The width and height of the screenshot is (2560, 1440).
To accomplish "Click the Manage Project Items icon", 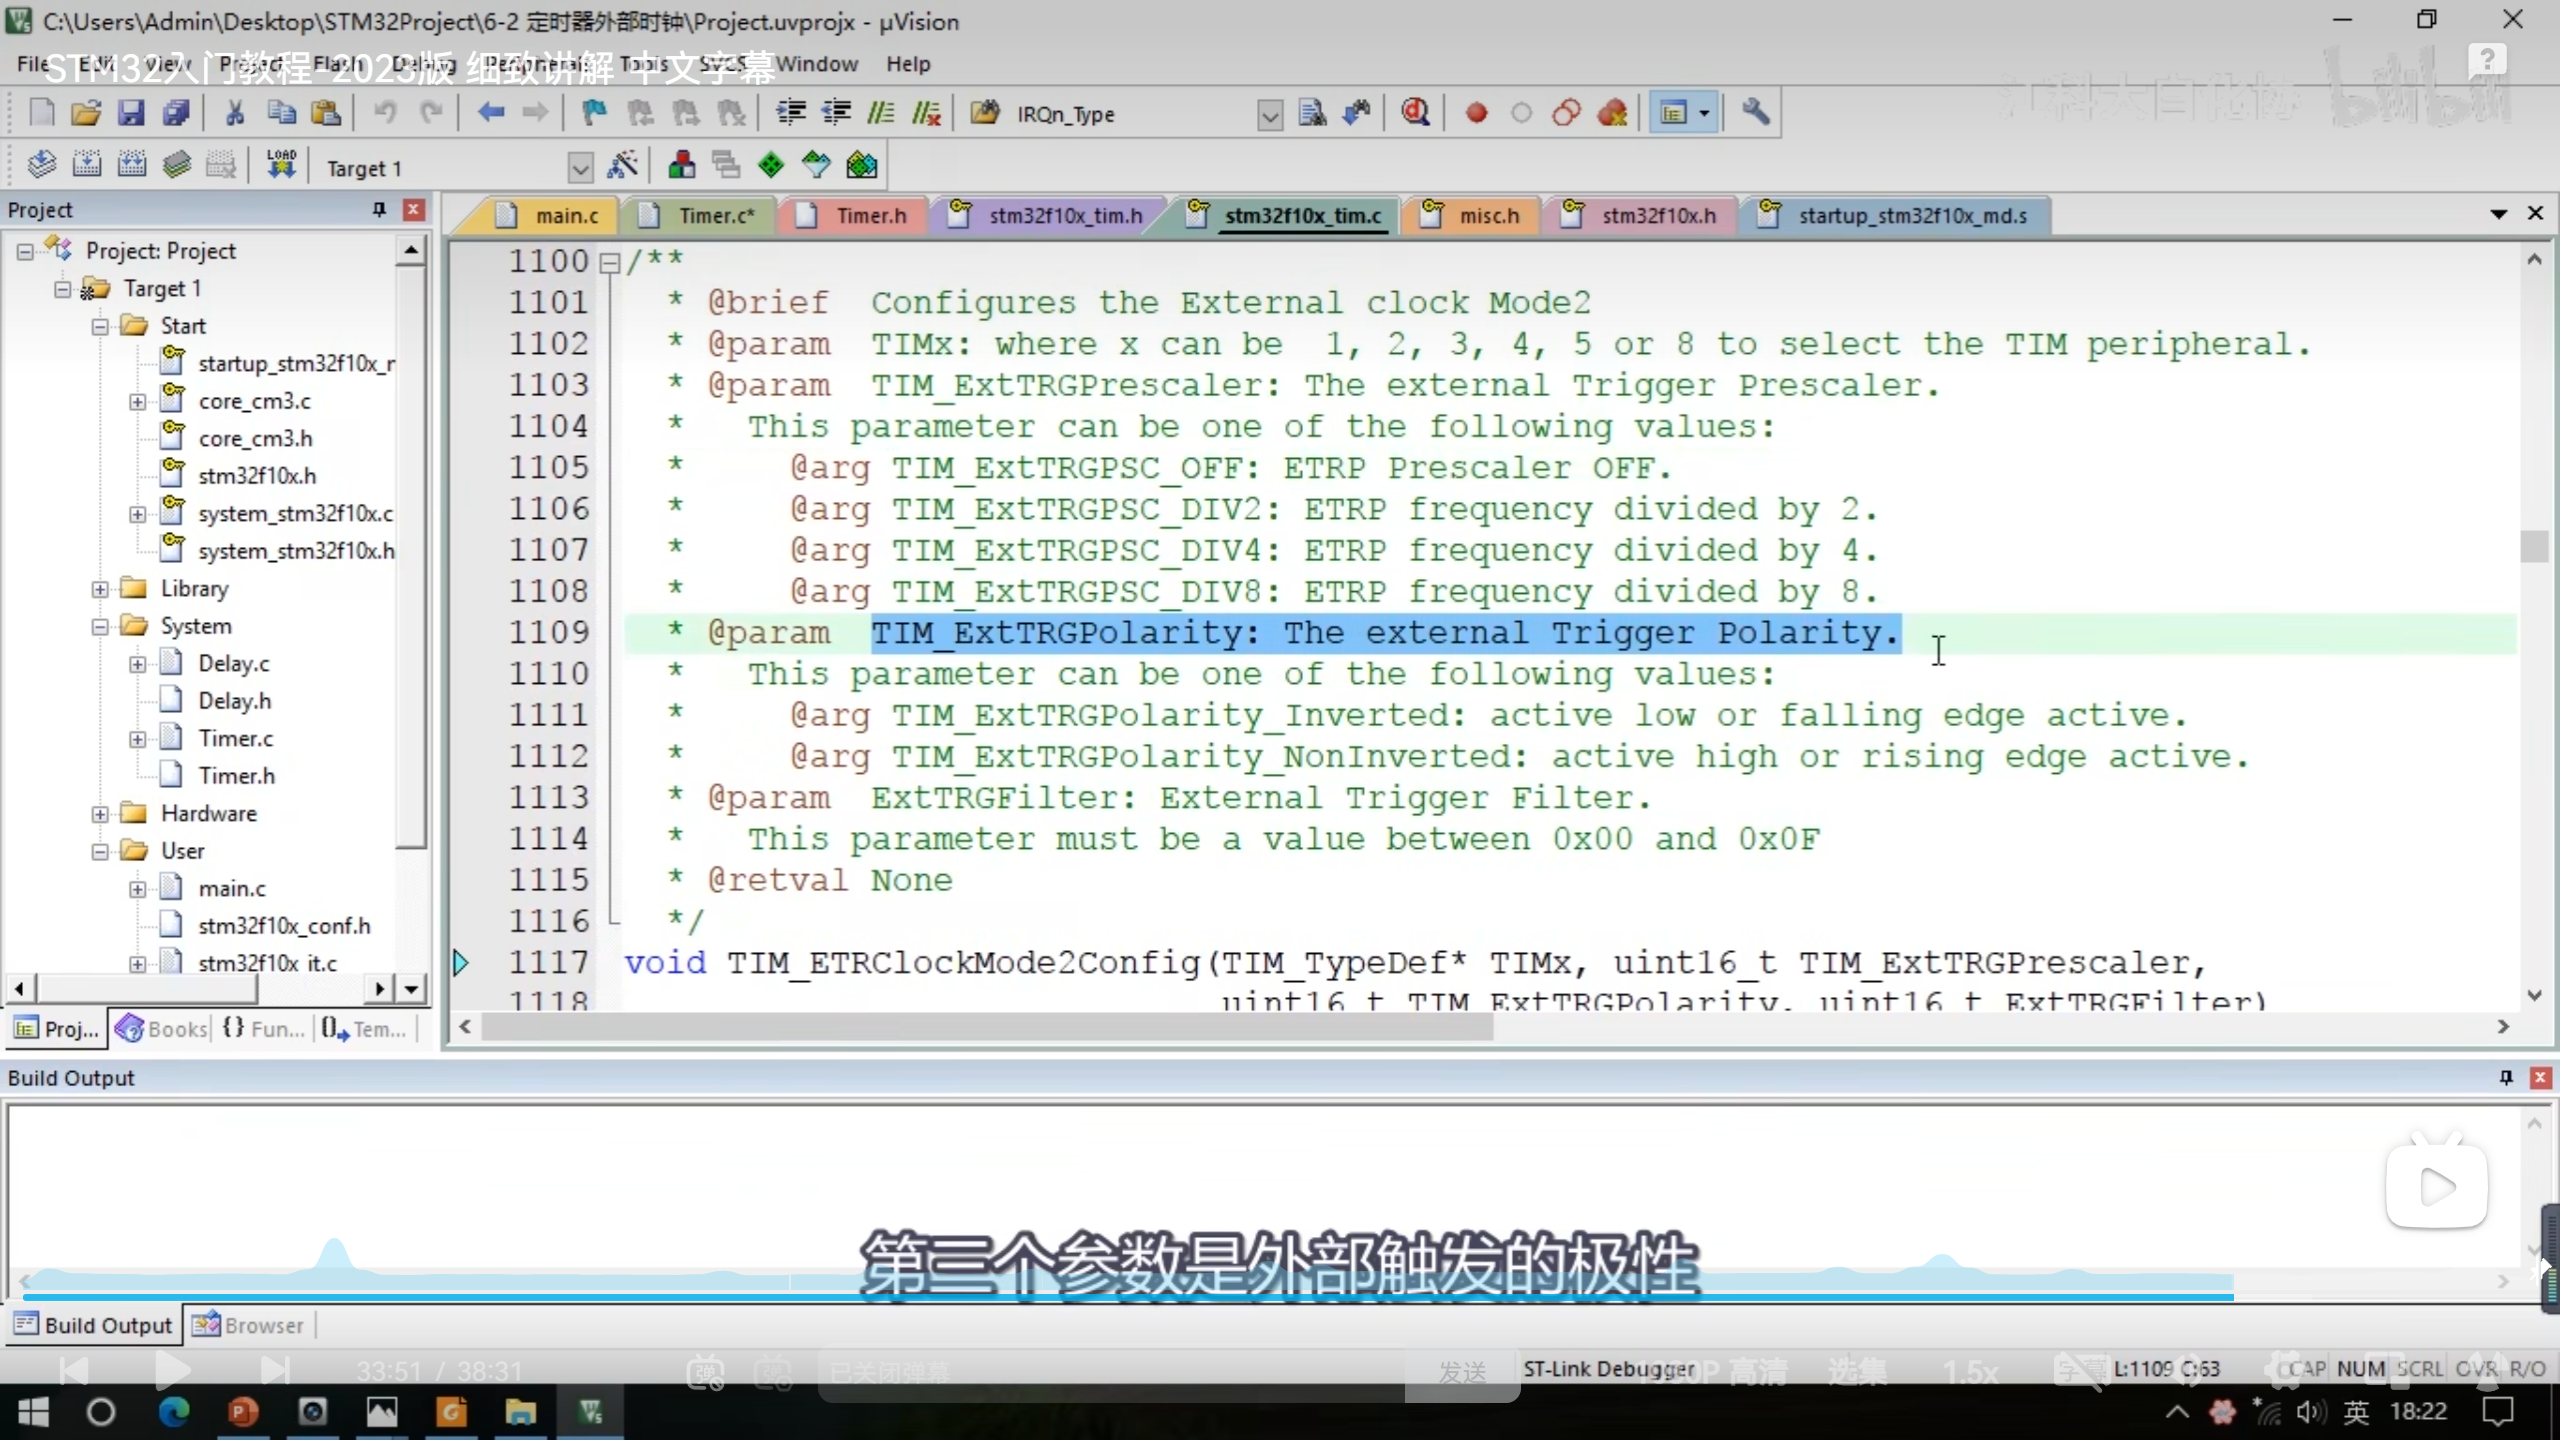I will click(x=682, y=166).
